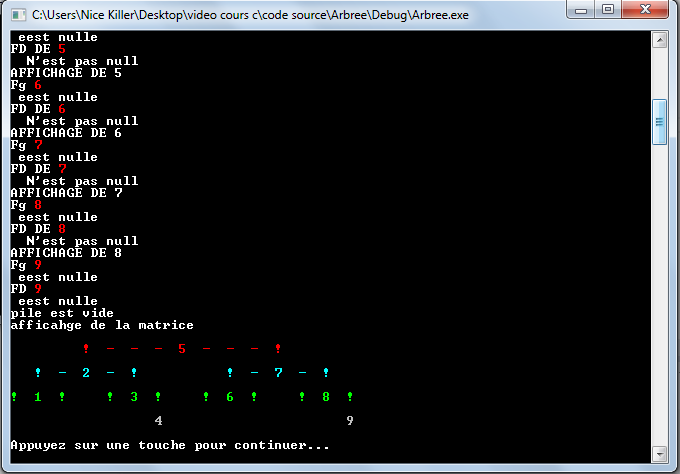Click the line 'AFFICHAGE DE 7'
Screen dimensions: 680x474
pos(66,193)
